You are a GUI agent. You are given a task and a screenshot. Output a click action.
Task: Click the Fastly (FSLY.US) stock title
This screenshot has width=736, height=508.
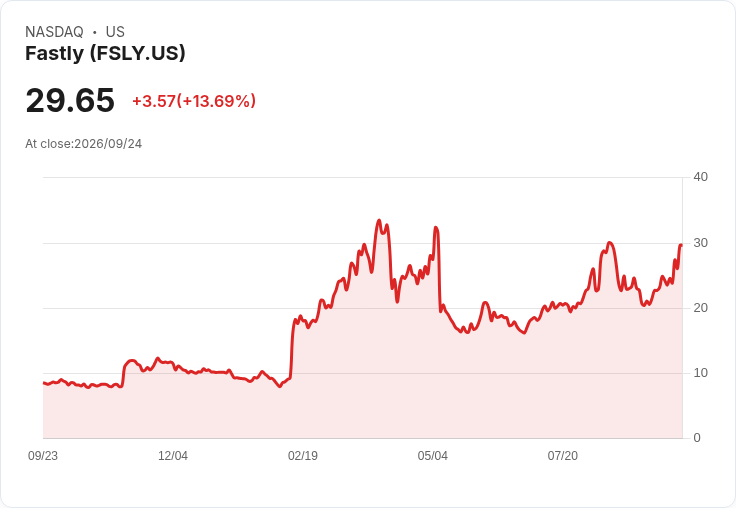tap(105, 54)
